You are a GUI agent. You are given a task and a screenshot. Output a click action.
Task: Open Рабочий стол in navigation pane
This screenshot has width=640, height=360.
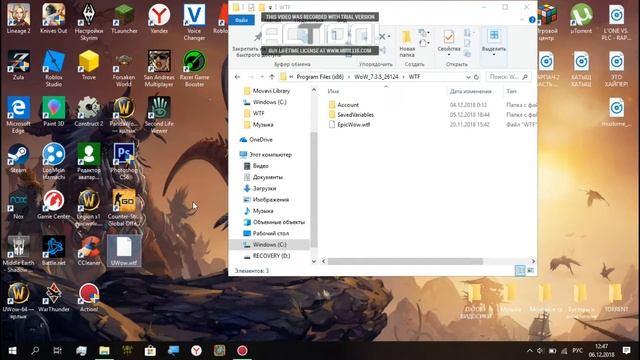click(x=270, y=233)
